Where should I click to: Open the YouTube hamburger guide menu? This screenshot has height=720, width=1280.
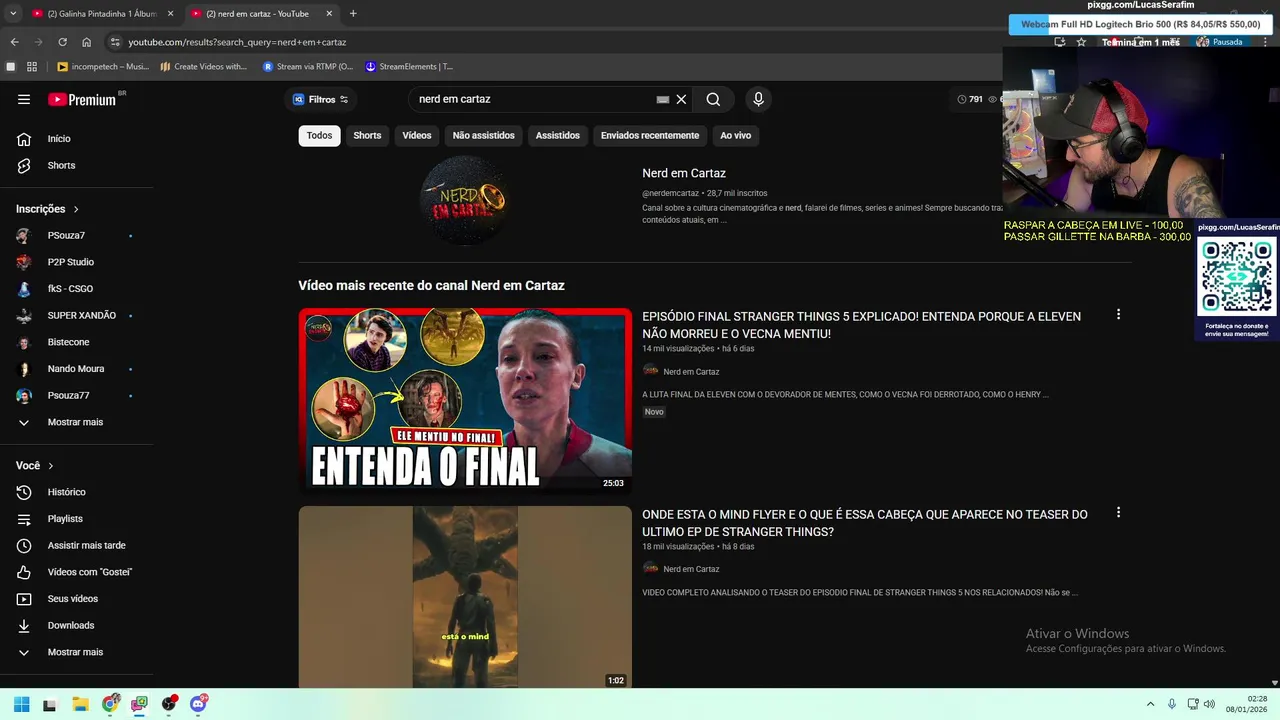pos(24,99)
